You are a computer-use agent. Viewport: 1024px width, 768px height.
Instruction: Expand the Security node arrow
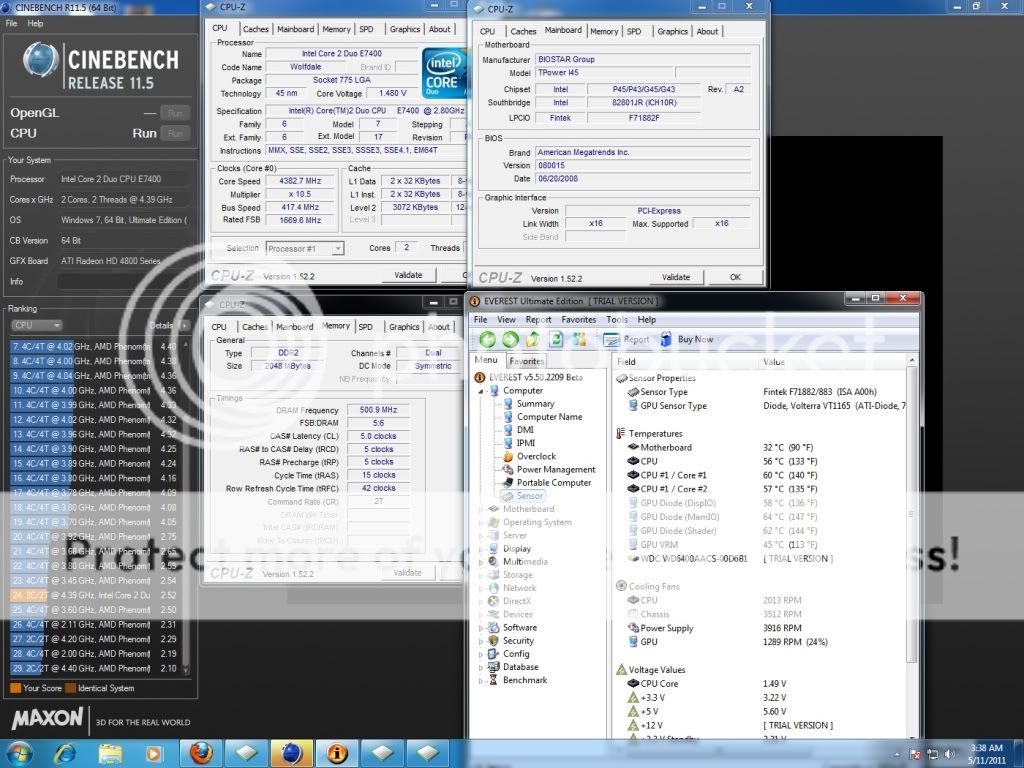(x=481, y=641)
